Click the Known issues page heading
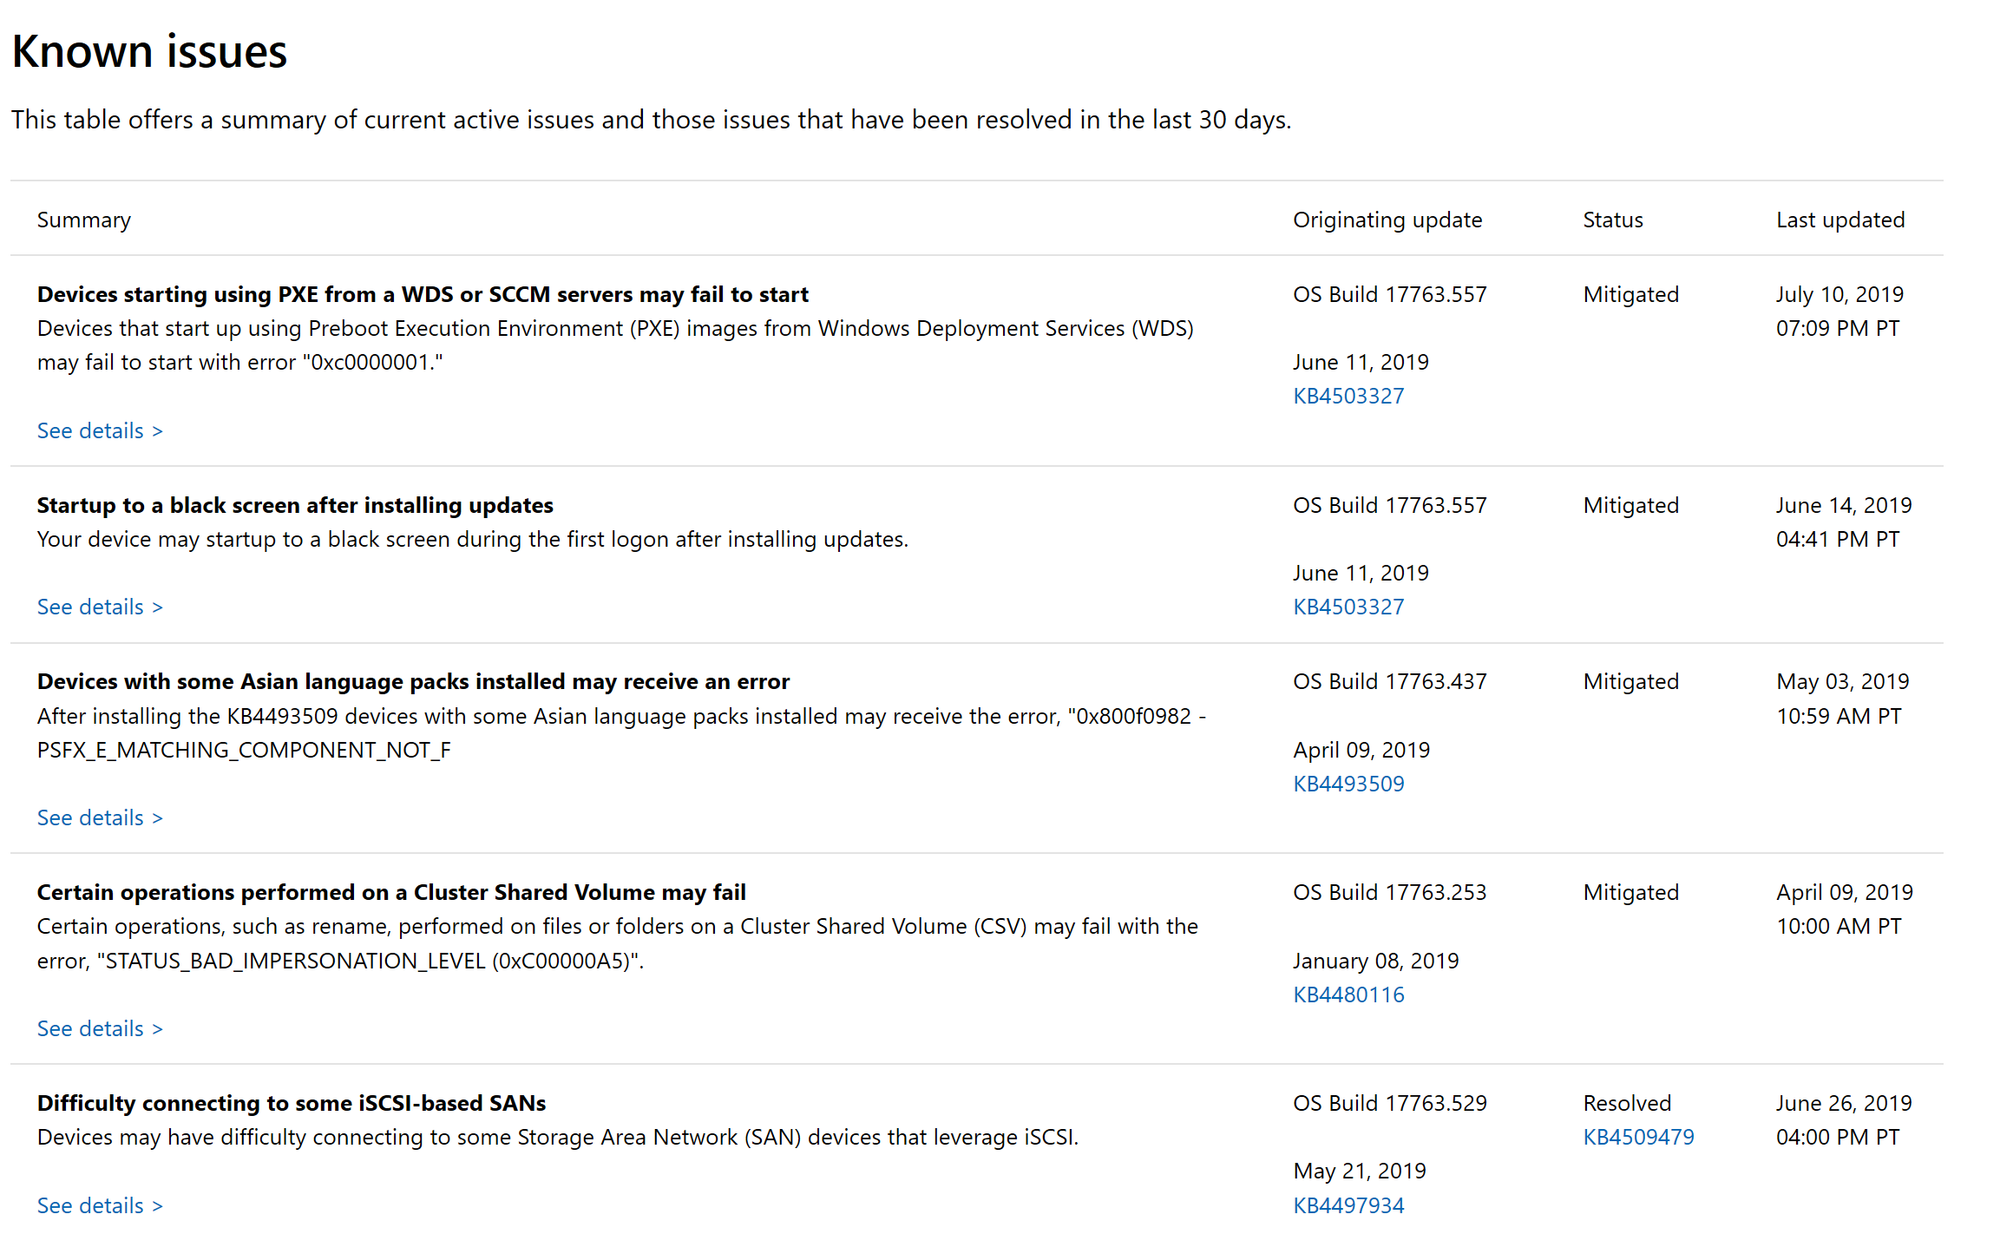The height and width of the screenshot is (1234, 2000). point(148,51)
